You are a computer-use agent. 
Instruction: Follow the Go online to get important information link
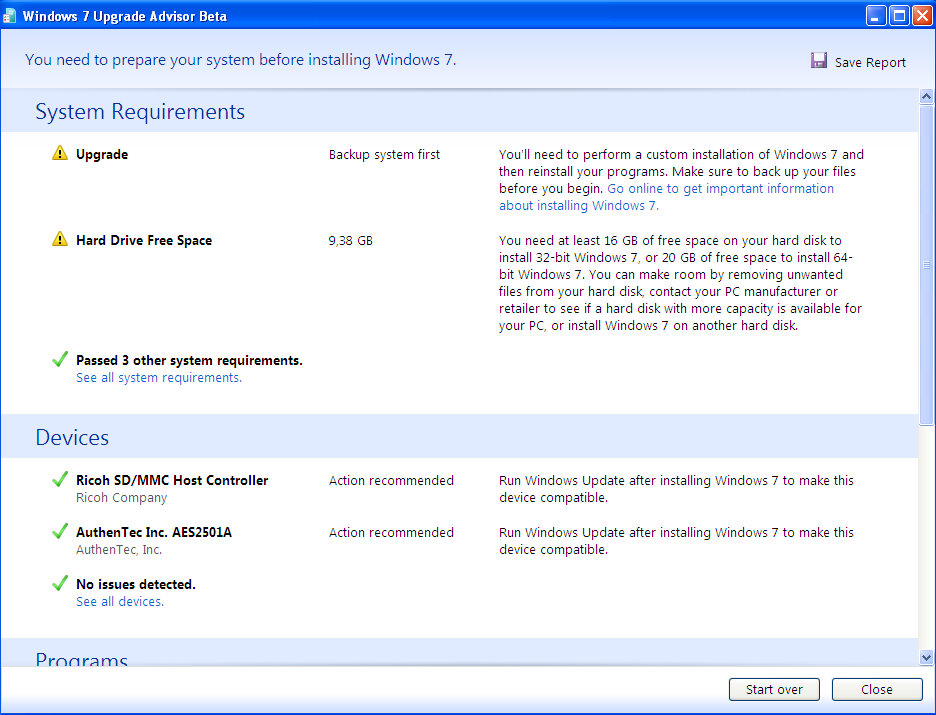[x=666, y=197]
